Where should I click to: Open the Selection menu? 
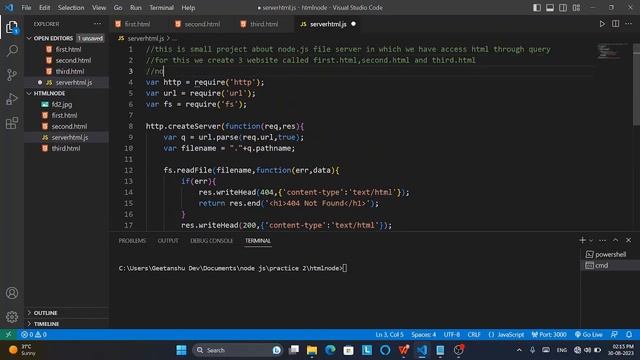[71, 8]
